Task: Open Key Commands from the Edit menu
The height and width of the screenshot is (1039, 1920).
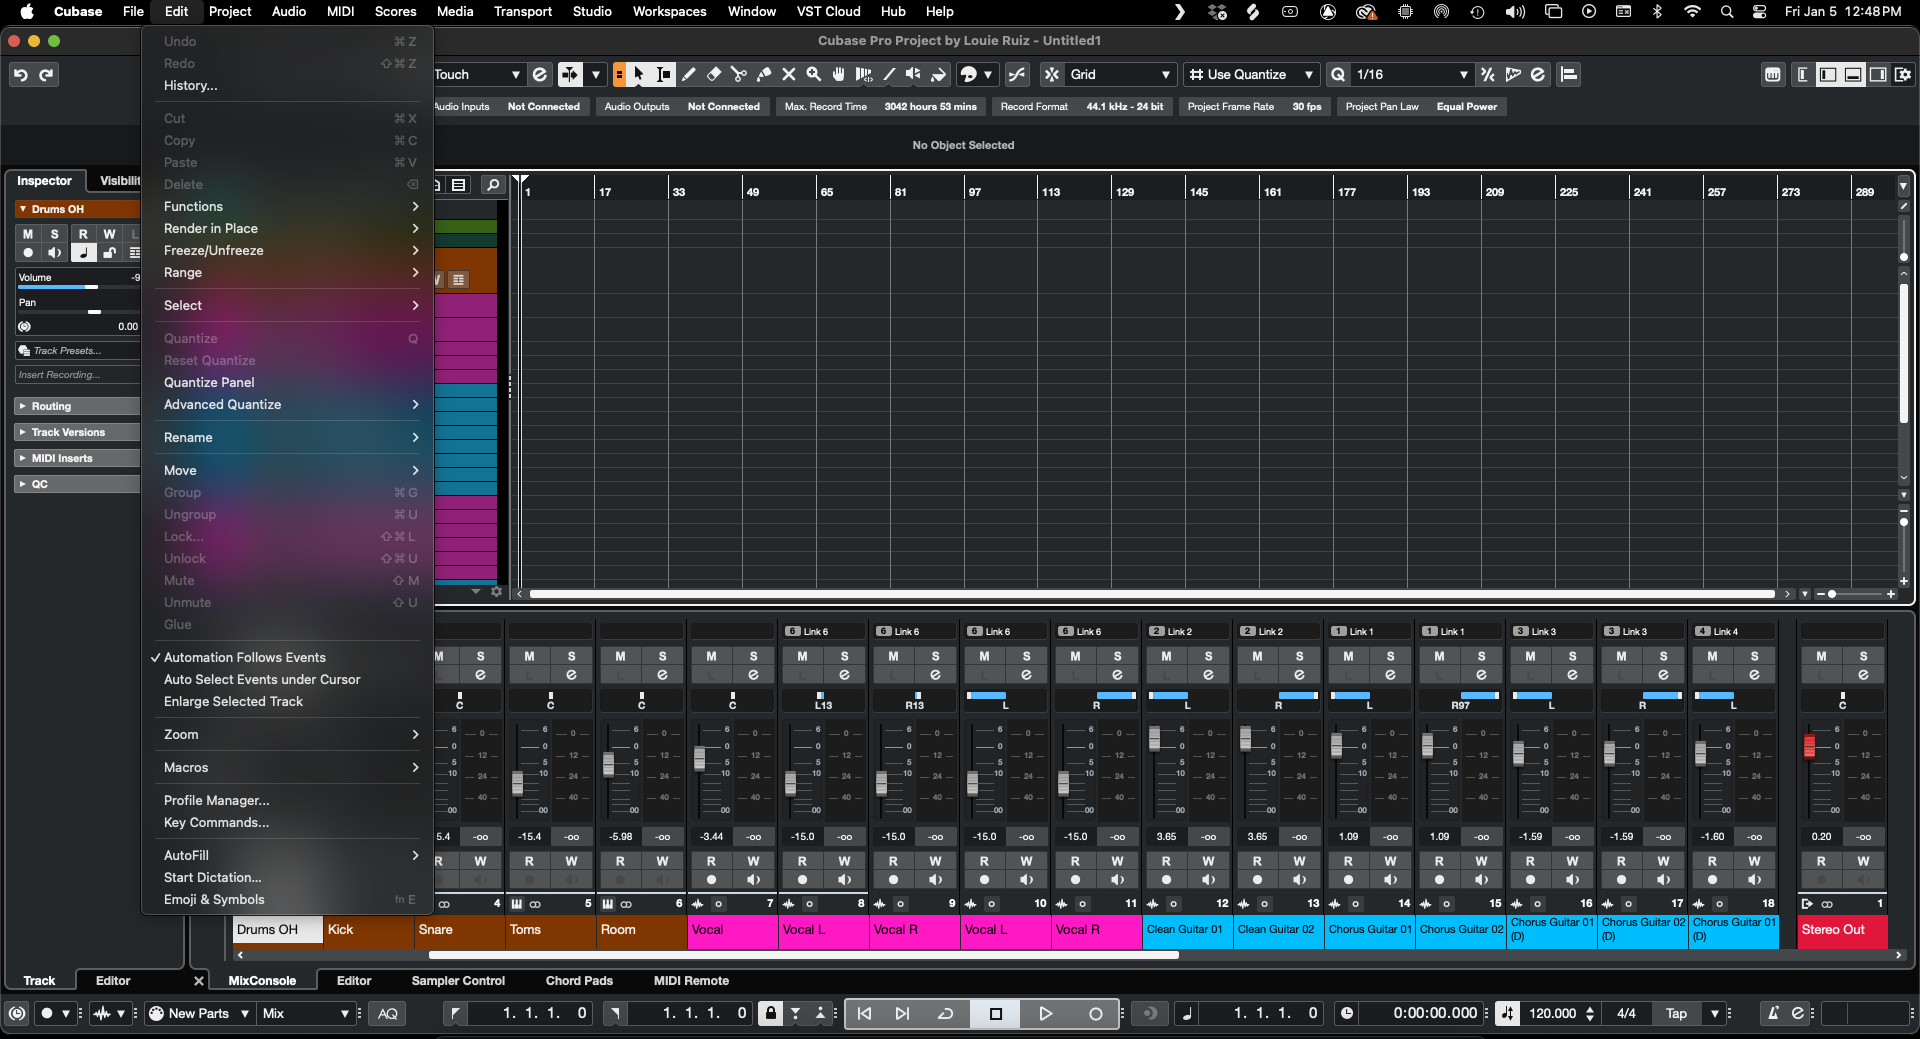Action: click(x=287, y=823)
